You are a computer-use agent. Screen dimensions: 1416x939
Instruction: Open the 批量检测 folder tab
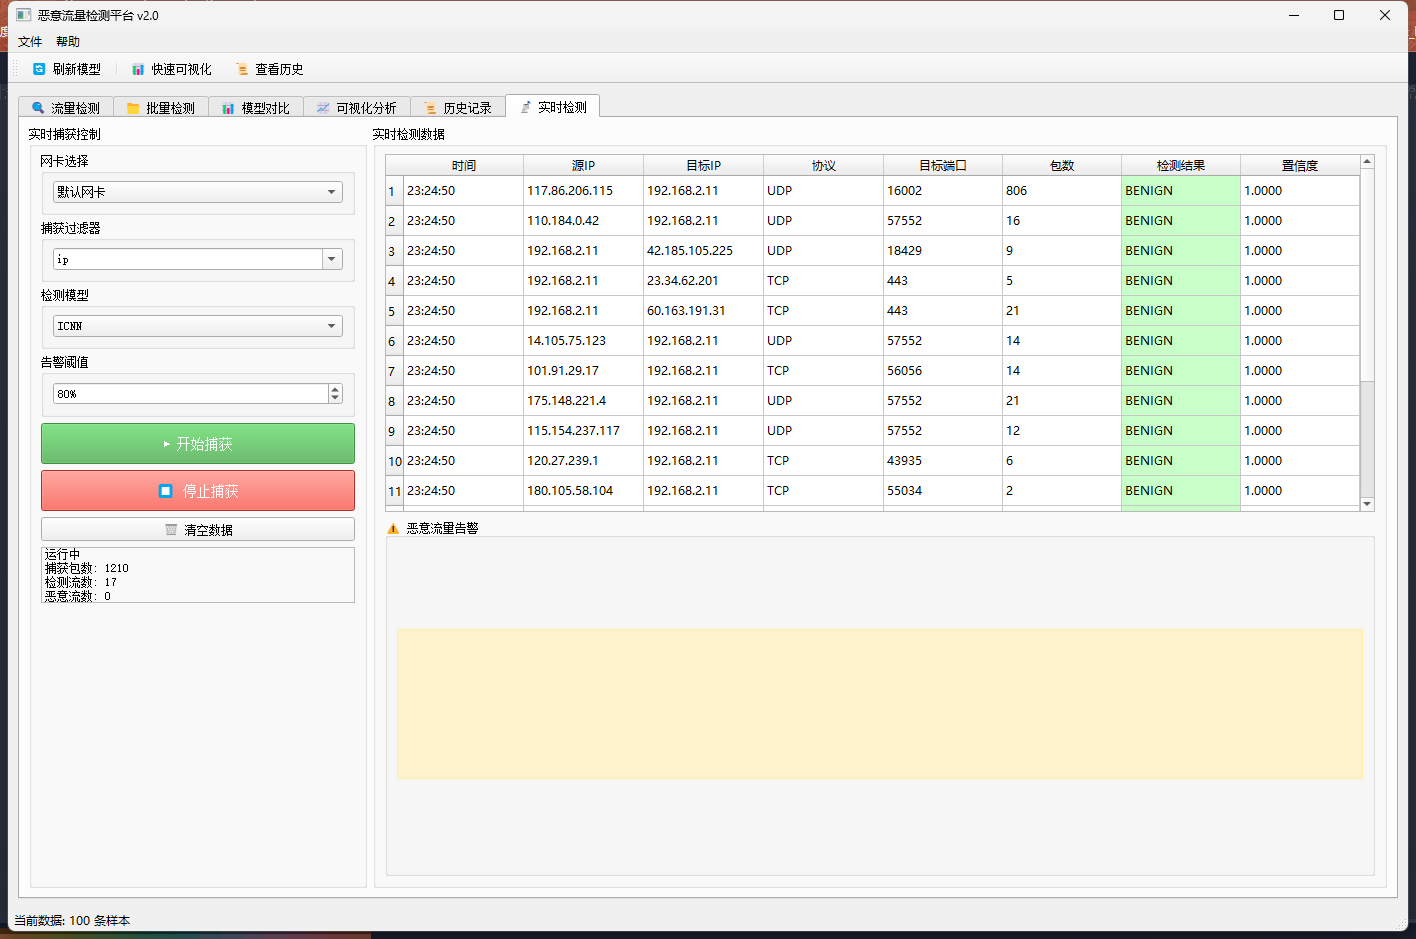(160, 108)
